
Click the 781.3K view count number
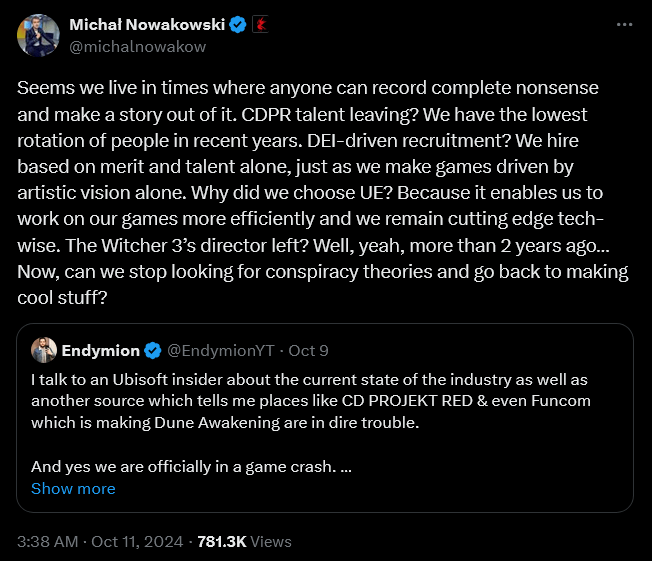220,541
